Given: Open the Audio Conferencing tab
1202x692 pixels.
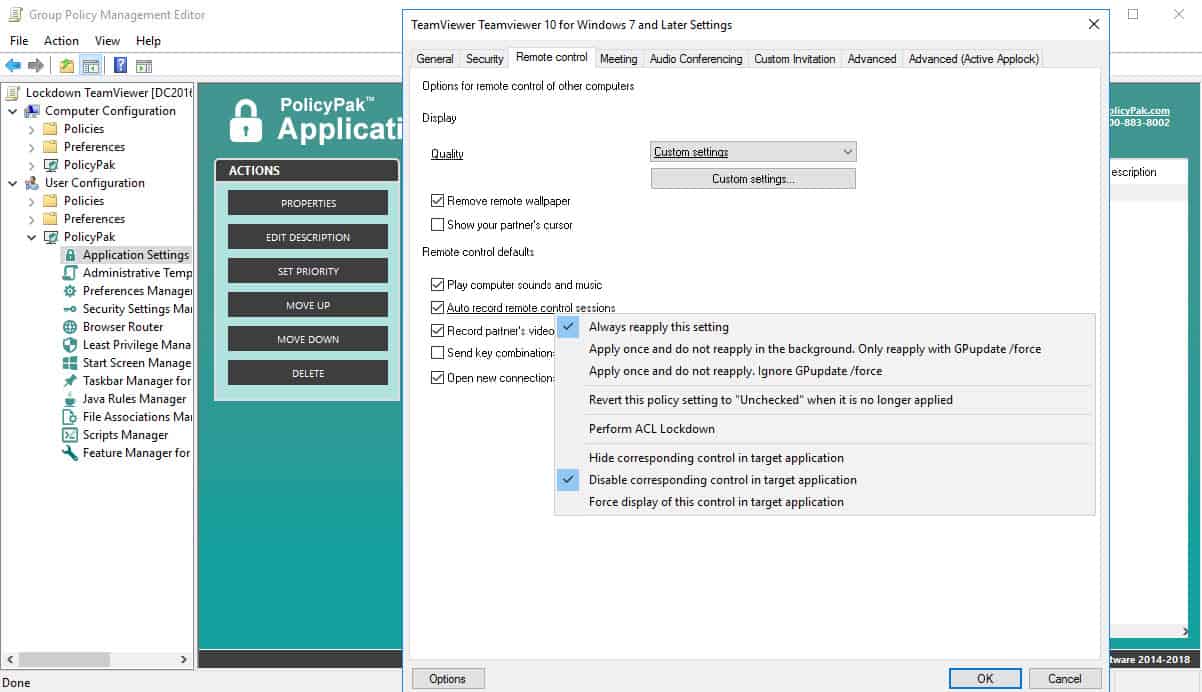Looking at the screenshot, I should (x=696, y=59).
